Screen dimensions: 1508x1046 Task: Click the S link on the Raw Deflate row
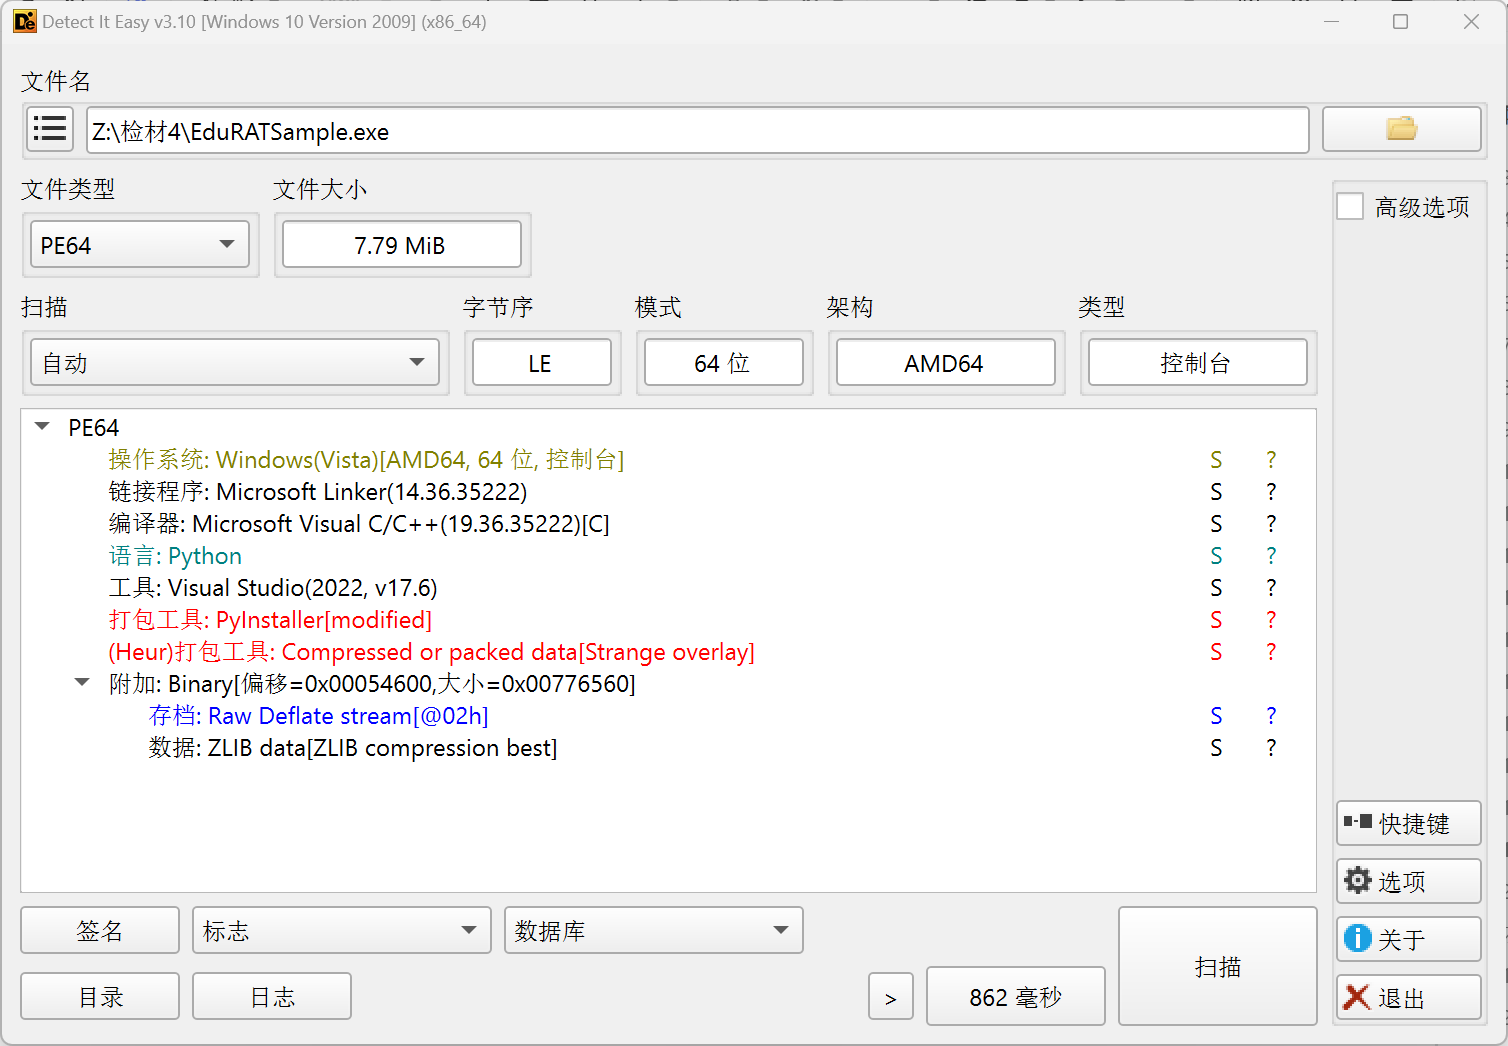point(1216,715)
